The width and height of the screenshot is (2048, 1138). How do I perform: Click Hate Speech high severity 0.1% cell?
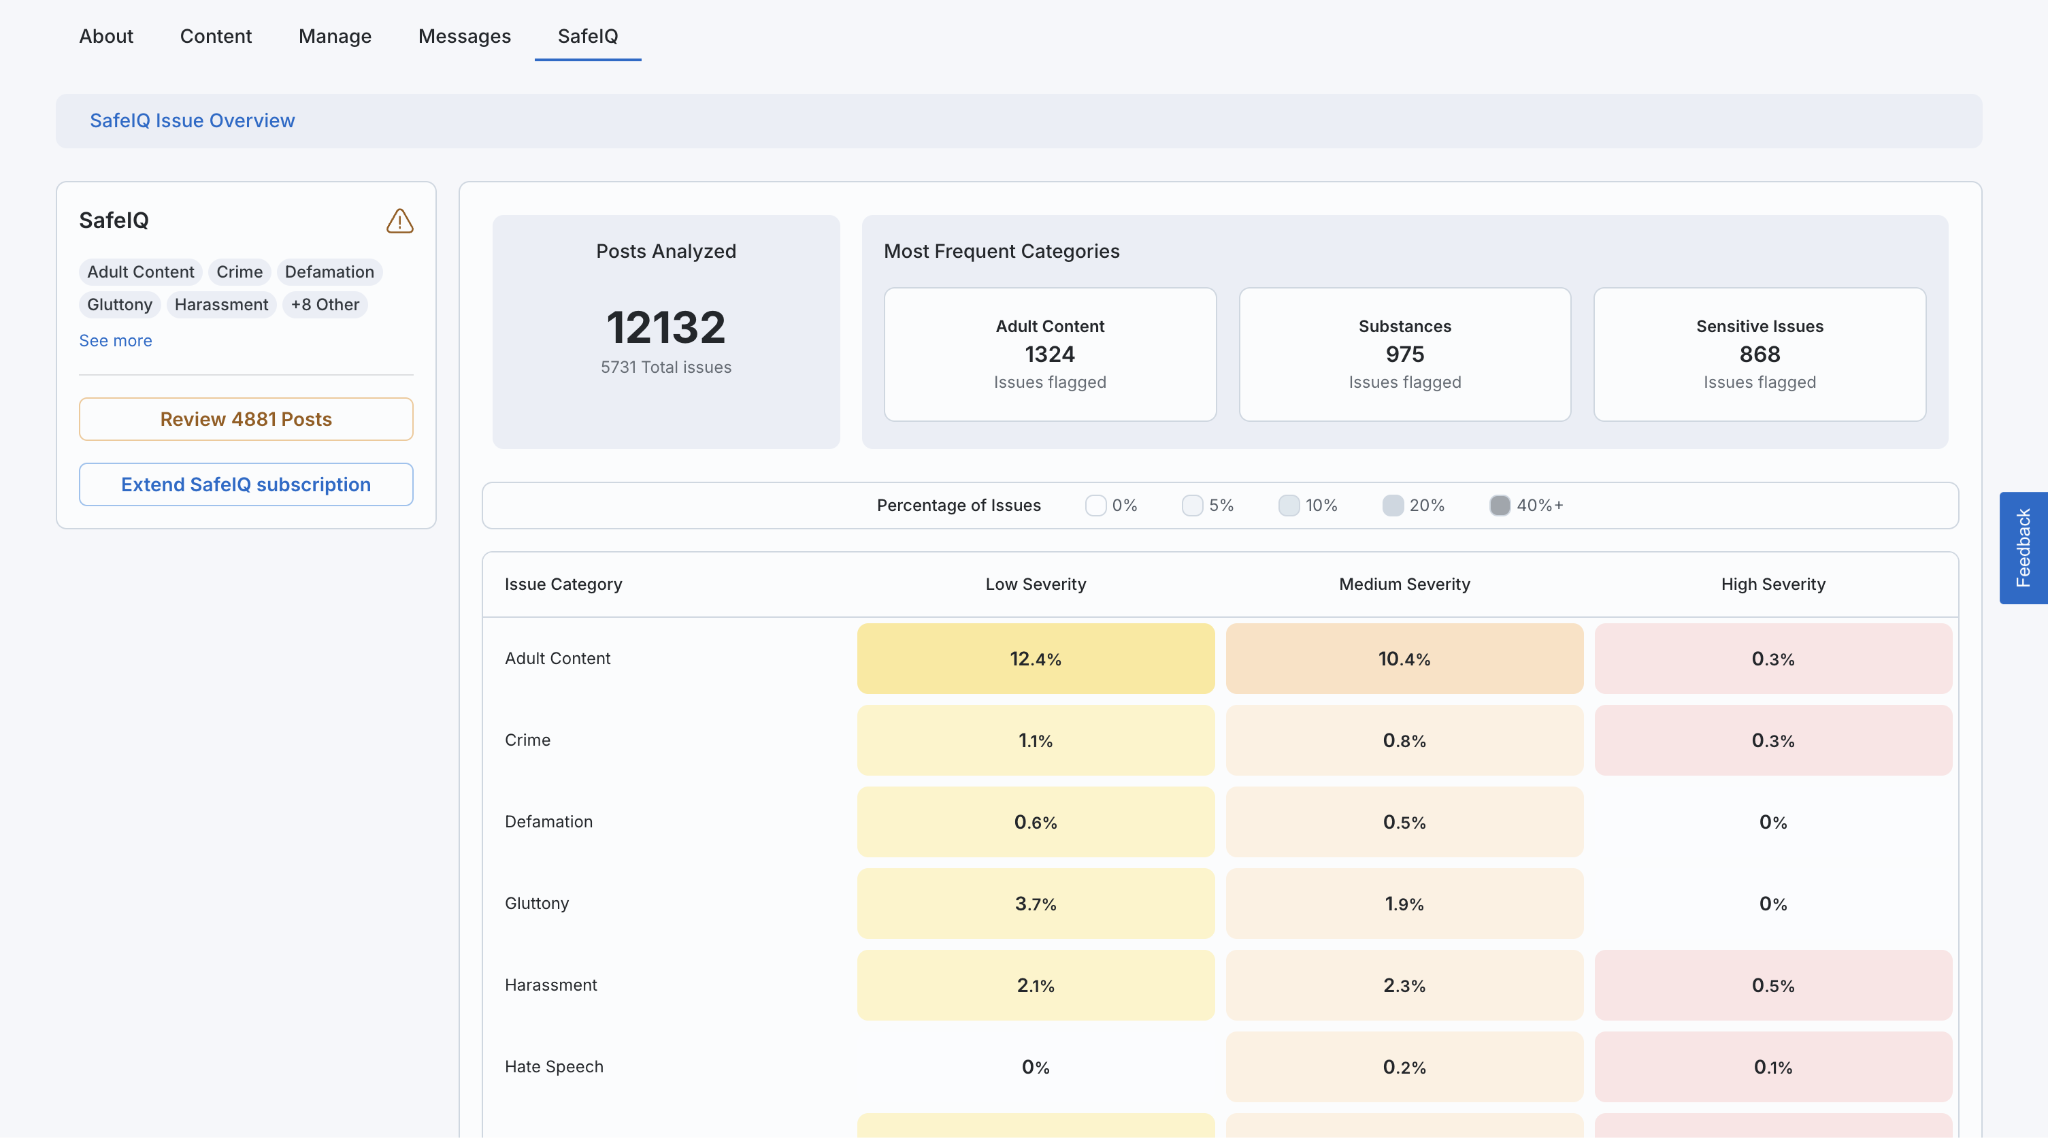coord(1774,1067)
